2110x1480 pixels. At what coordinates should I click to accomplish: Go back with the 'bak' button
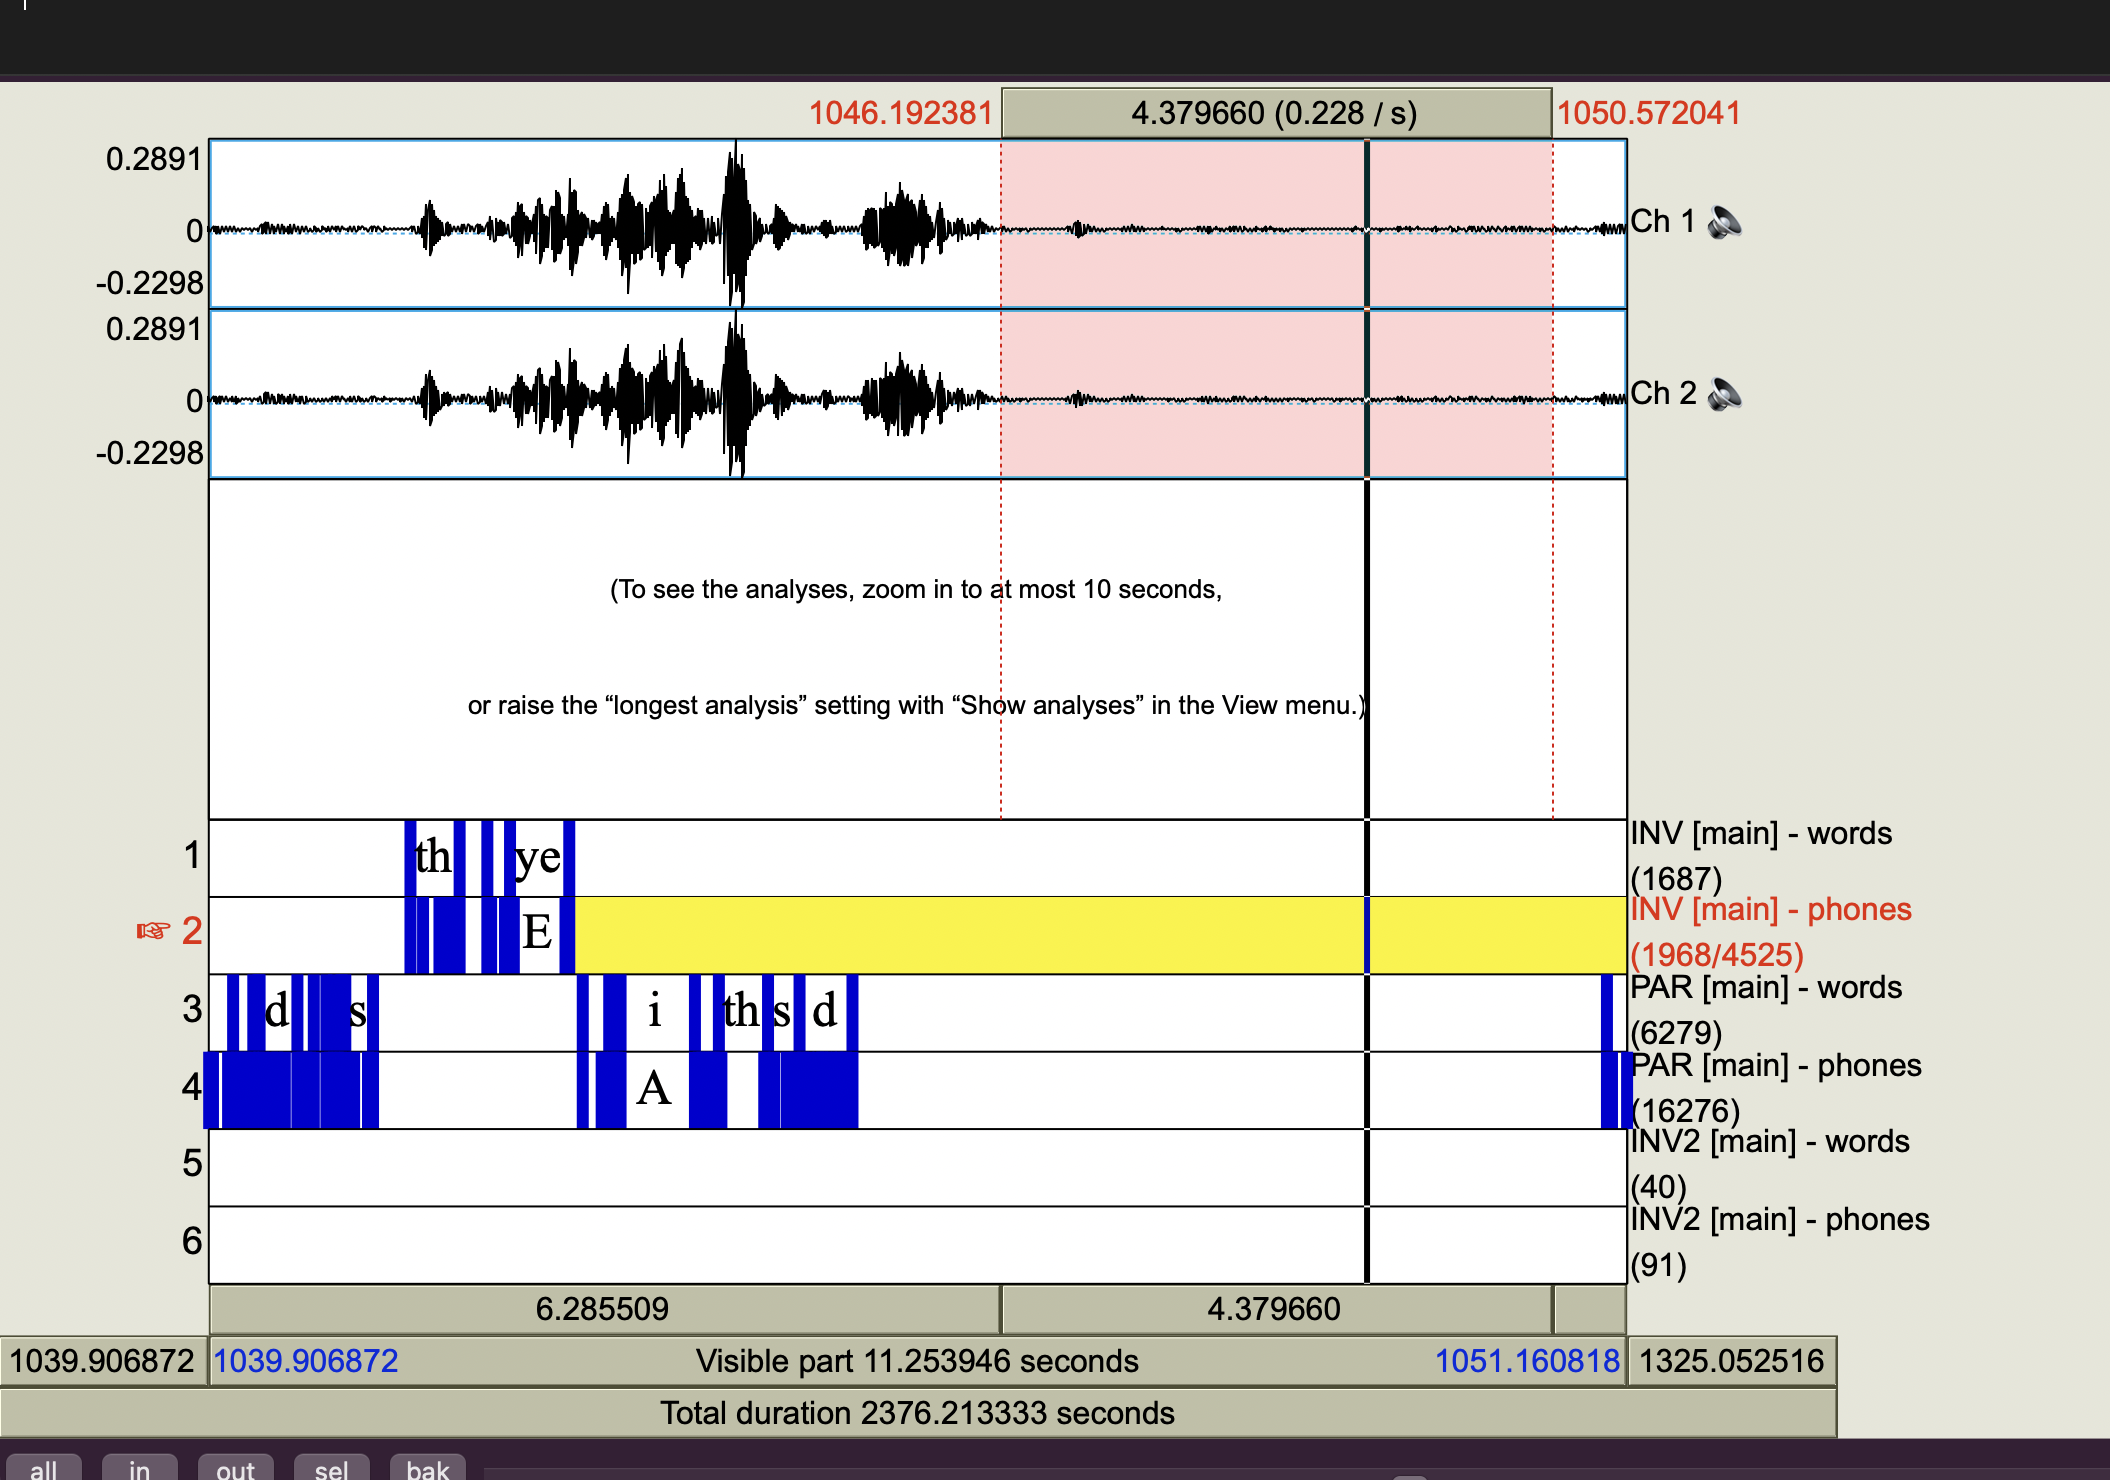[x=427, y=1468]
